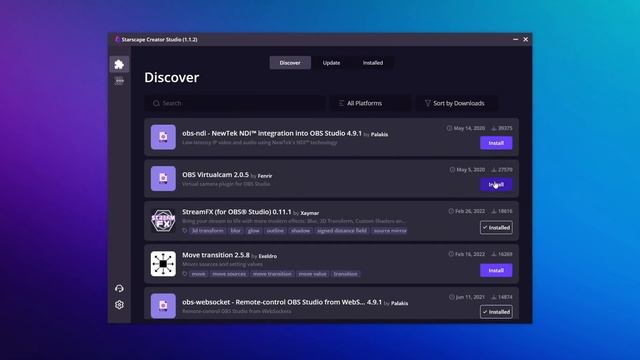
Task: Click the May 5, 2020 date on Virtualcam
Action: tap(471, 170)
